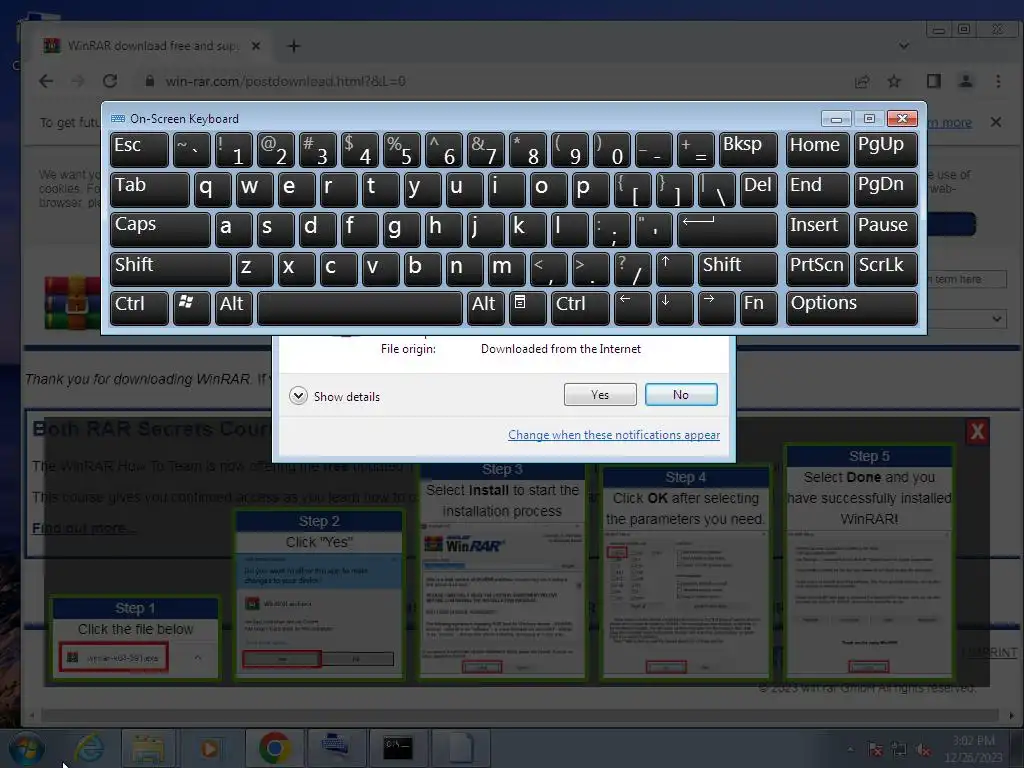Click the context menu key
Viewport: 1024px width, 768px height.
527,308
